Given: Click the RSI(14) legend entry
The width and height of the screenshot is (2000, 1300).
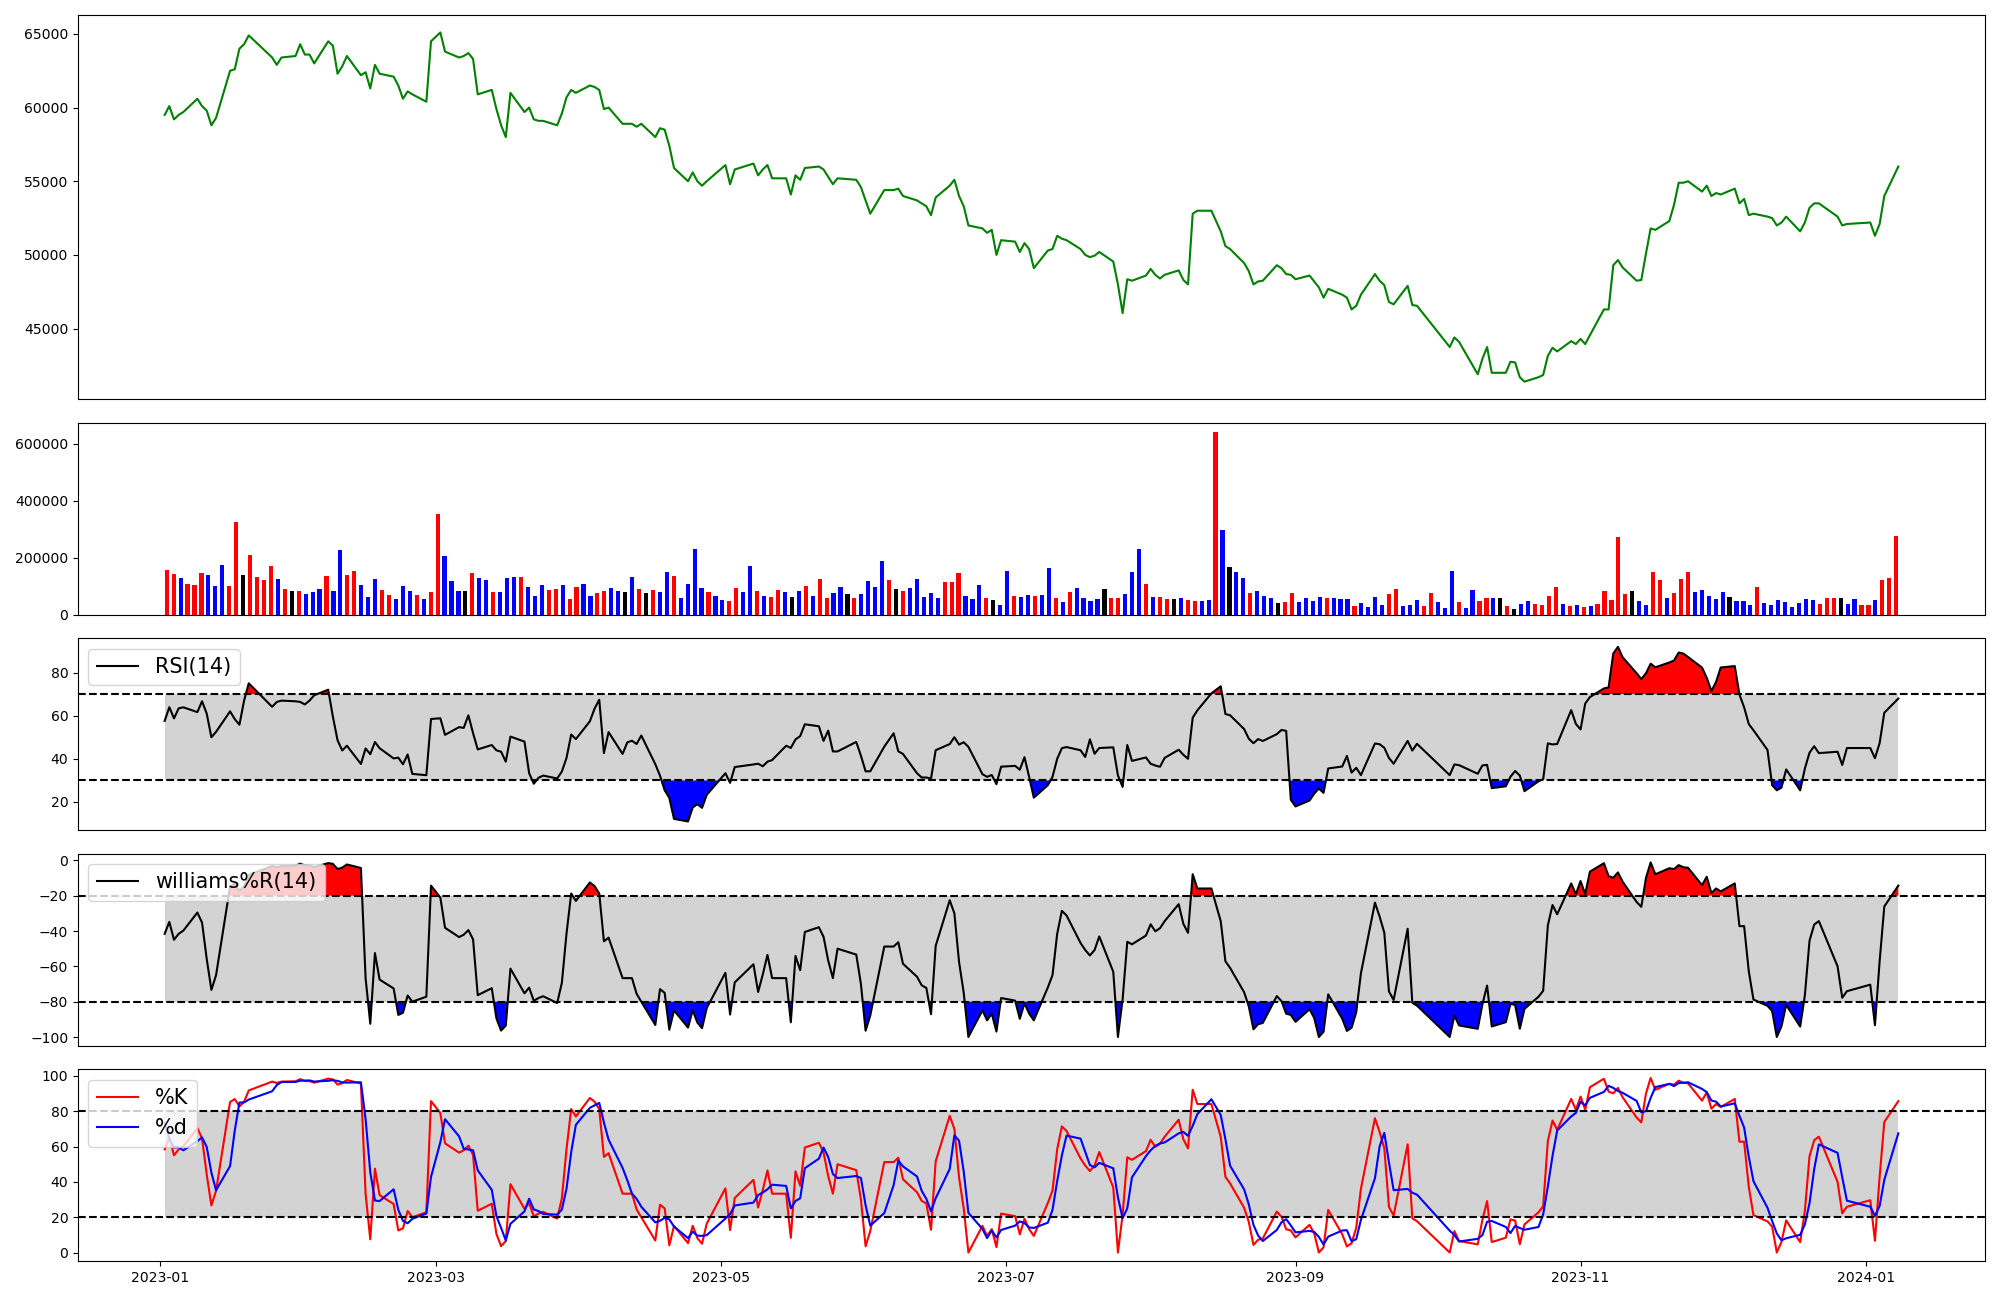Looking at the screenshot, I should coord(192,666).
